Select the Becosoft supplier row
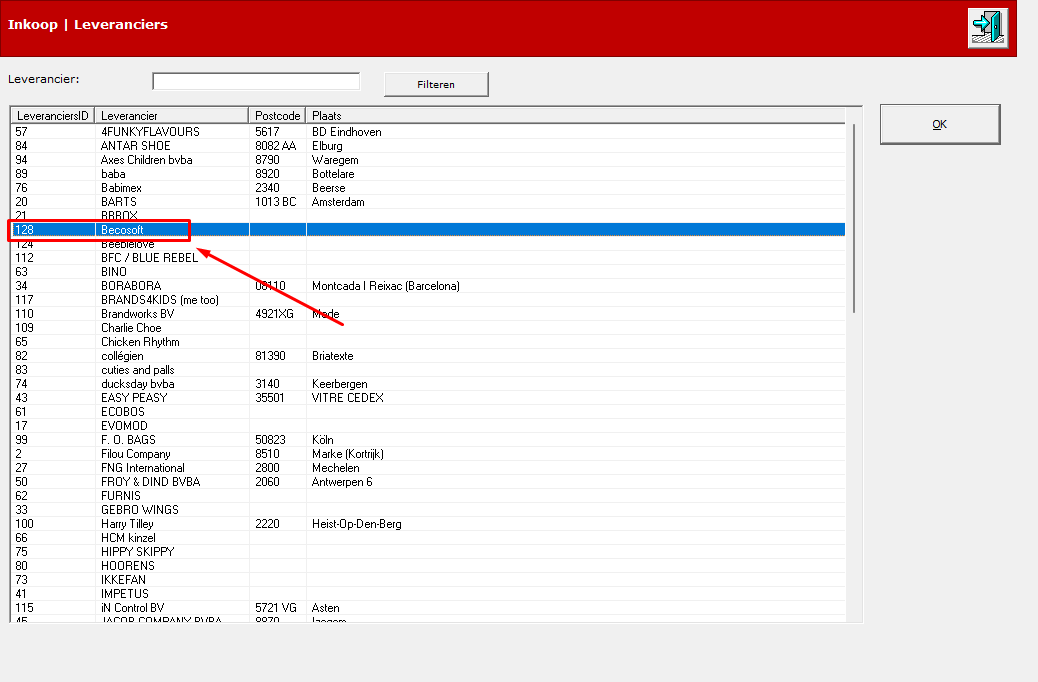 (428, 230)
